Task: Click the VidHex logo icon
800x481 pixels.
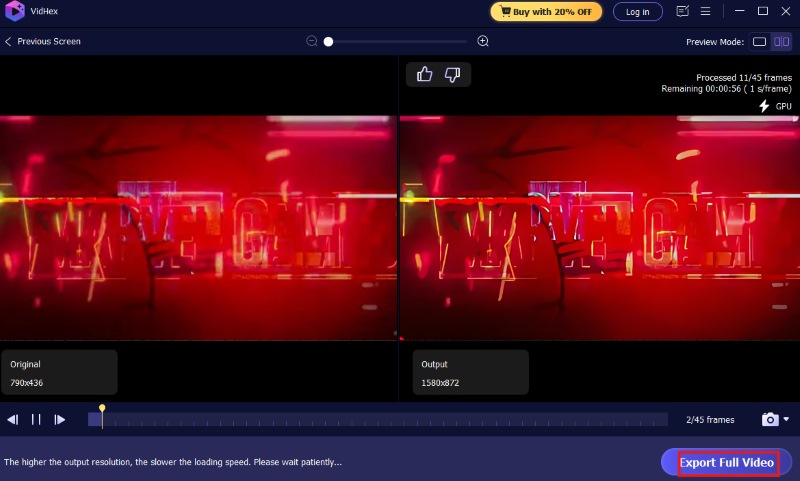Action: tap(15, 12)
